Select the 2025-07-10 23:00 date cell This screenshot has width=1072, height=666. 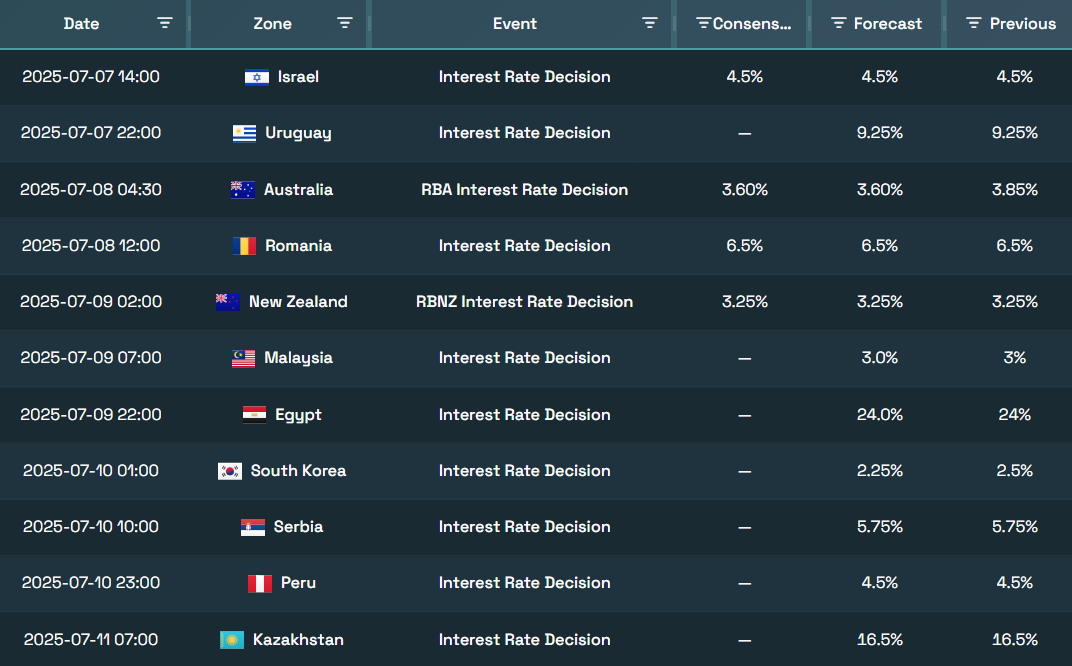coord(91,583)
